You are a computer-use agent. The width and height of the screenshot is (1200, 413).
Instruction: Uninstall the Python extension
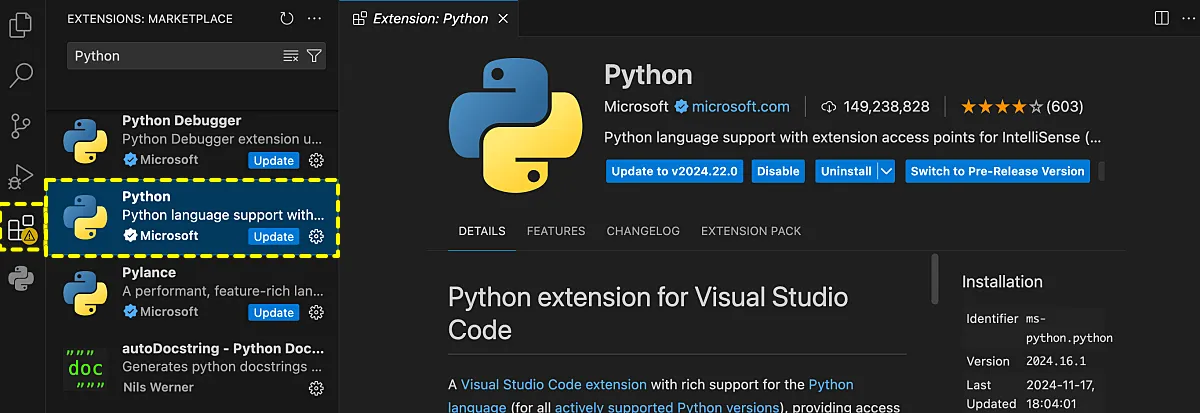[x=846, y=171]
